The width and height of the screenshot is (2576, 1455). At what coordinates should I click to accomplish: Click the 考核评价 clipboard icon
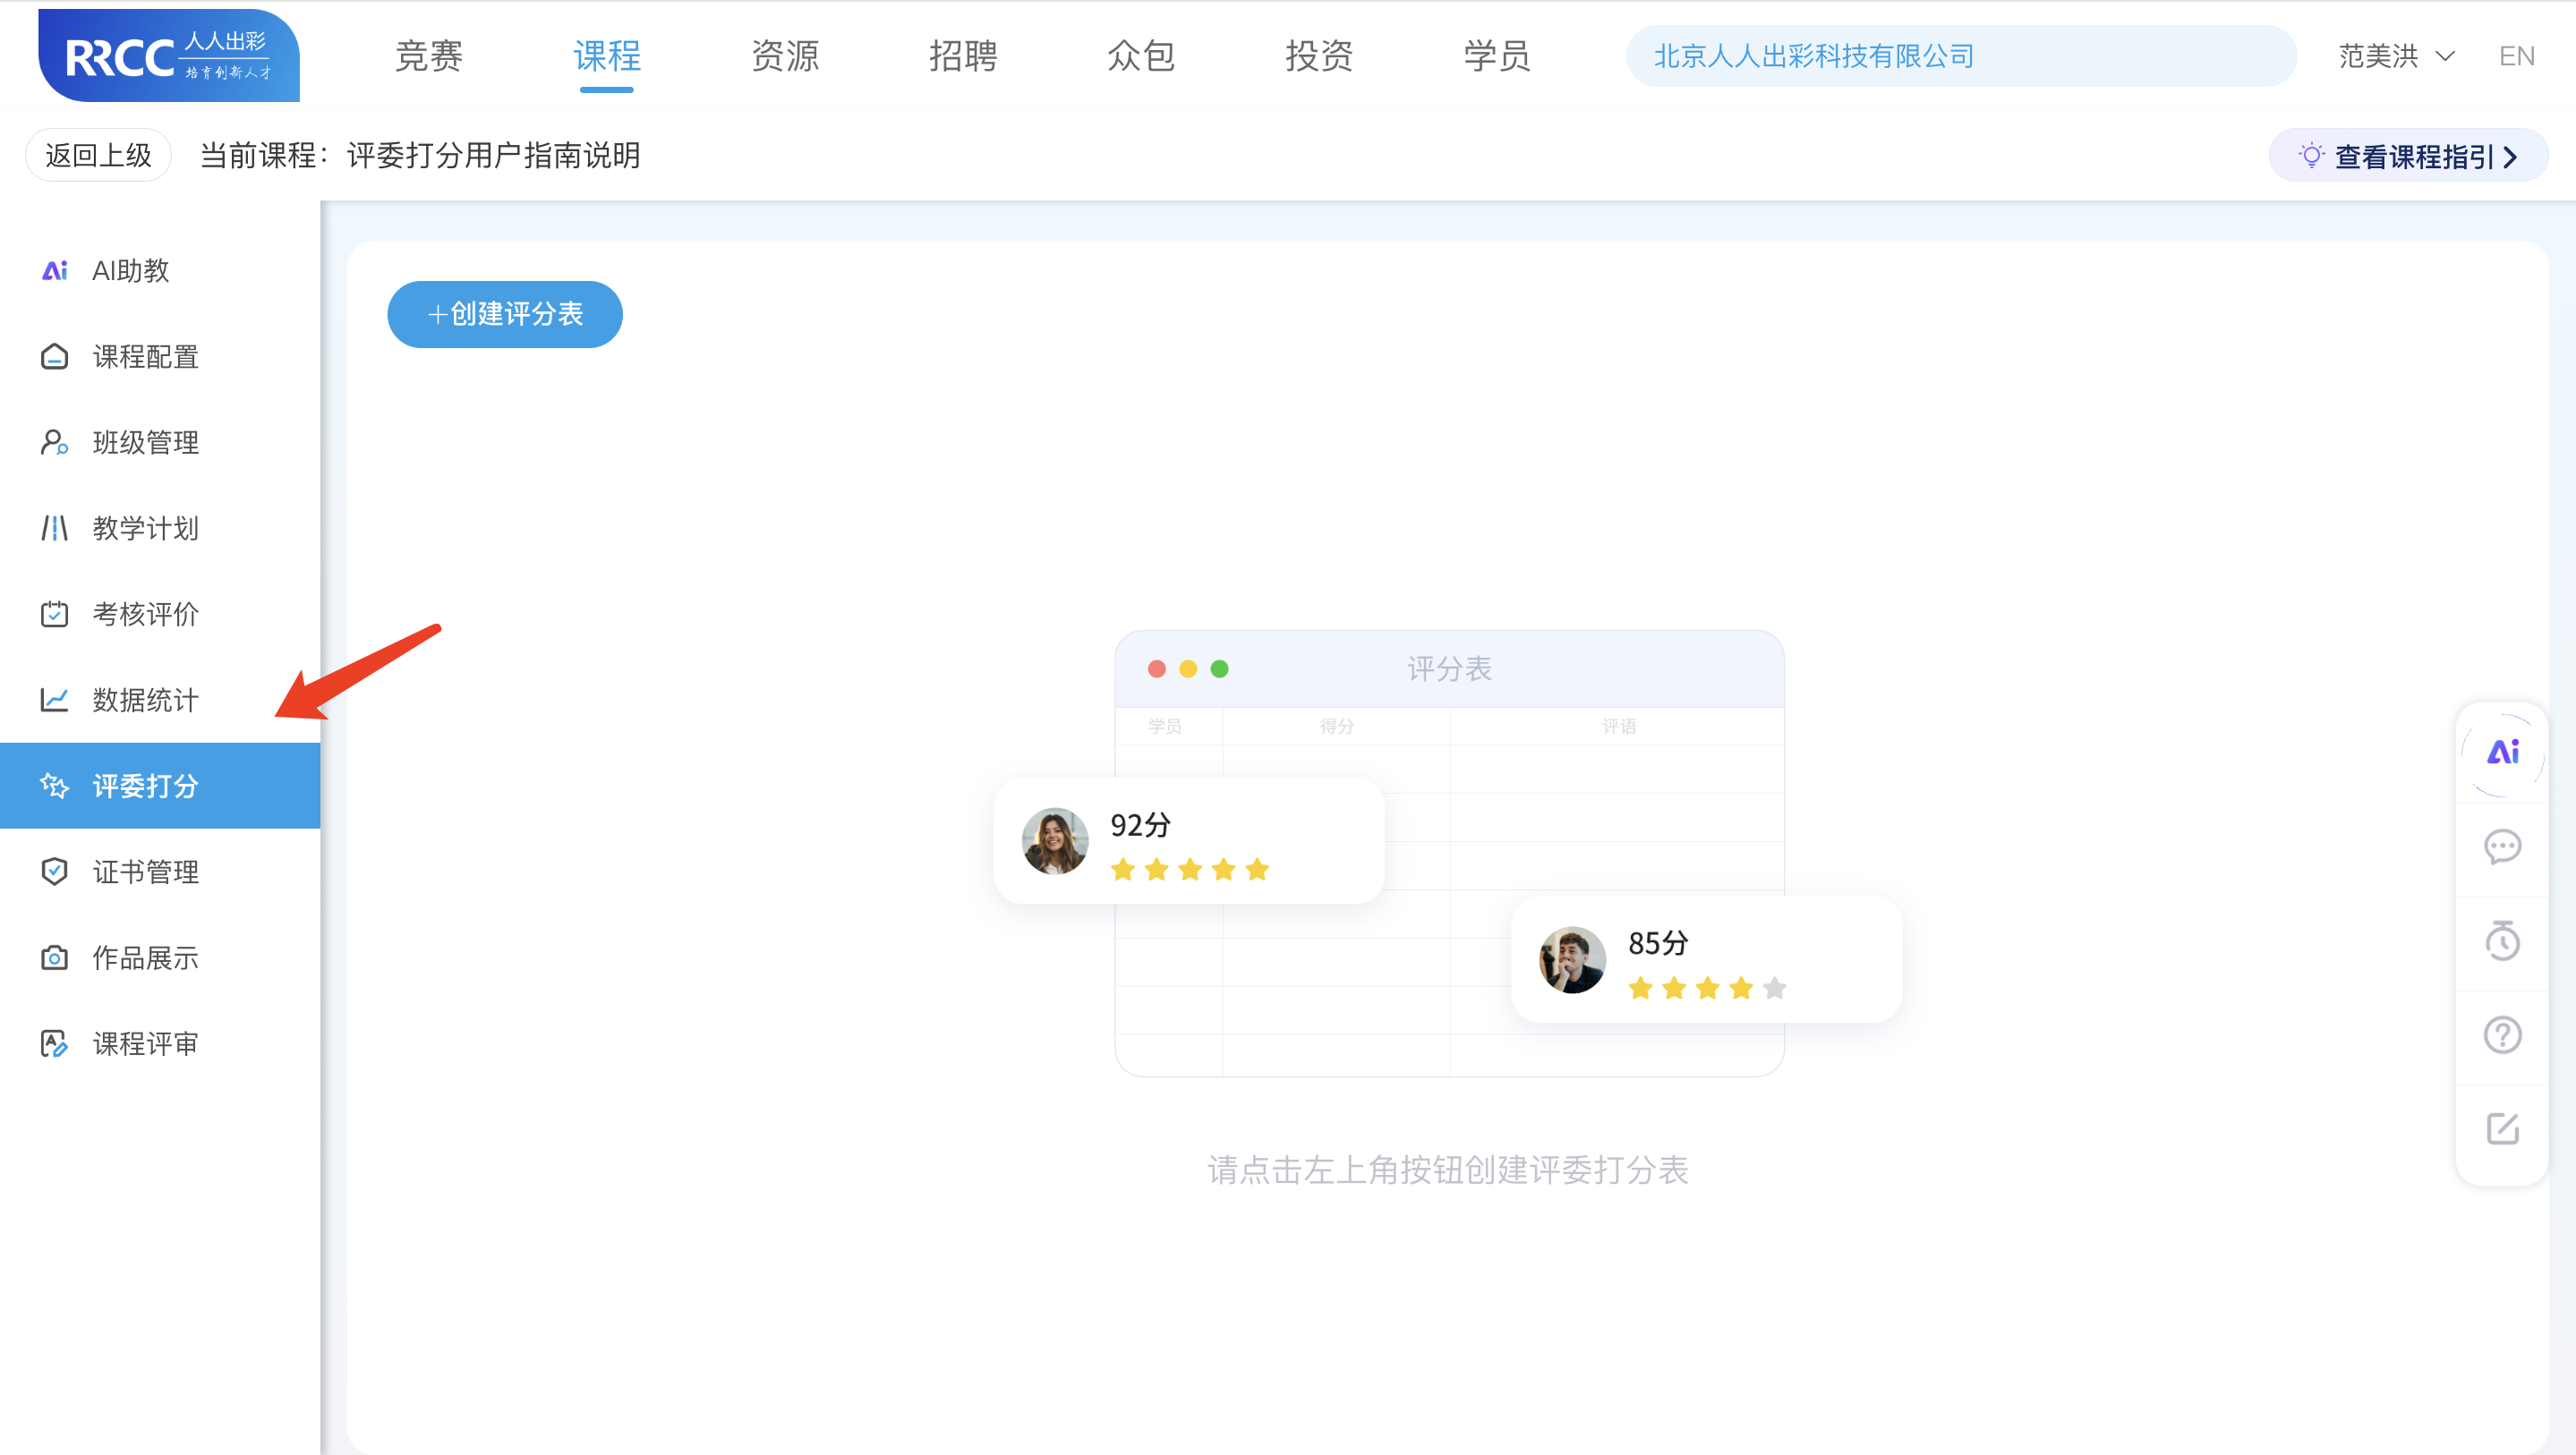pyautogui.click(x=54, y=614)
